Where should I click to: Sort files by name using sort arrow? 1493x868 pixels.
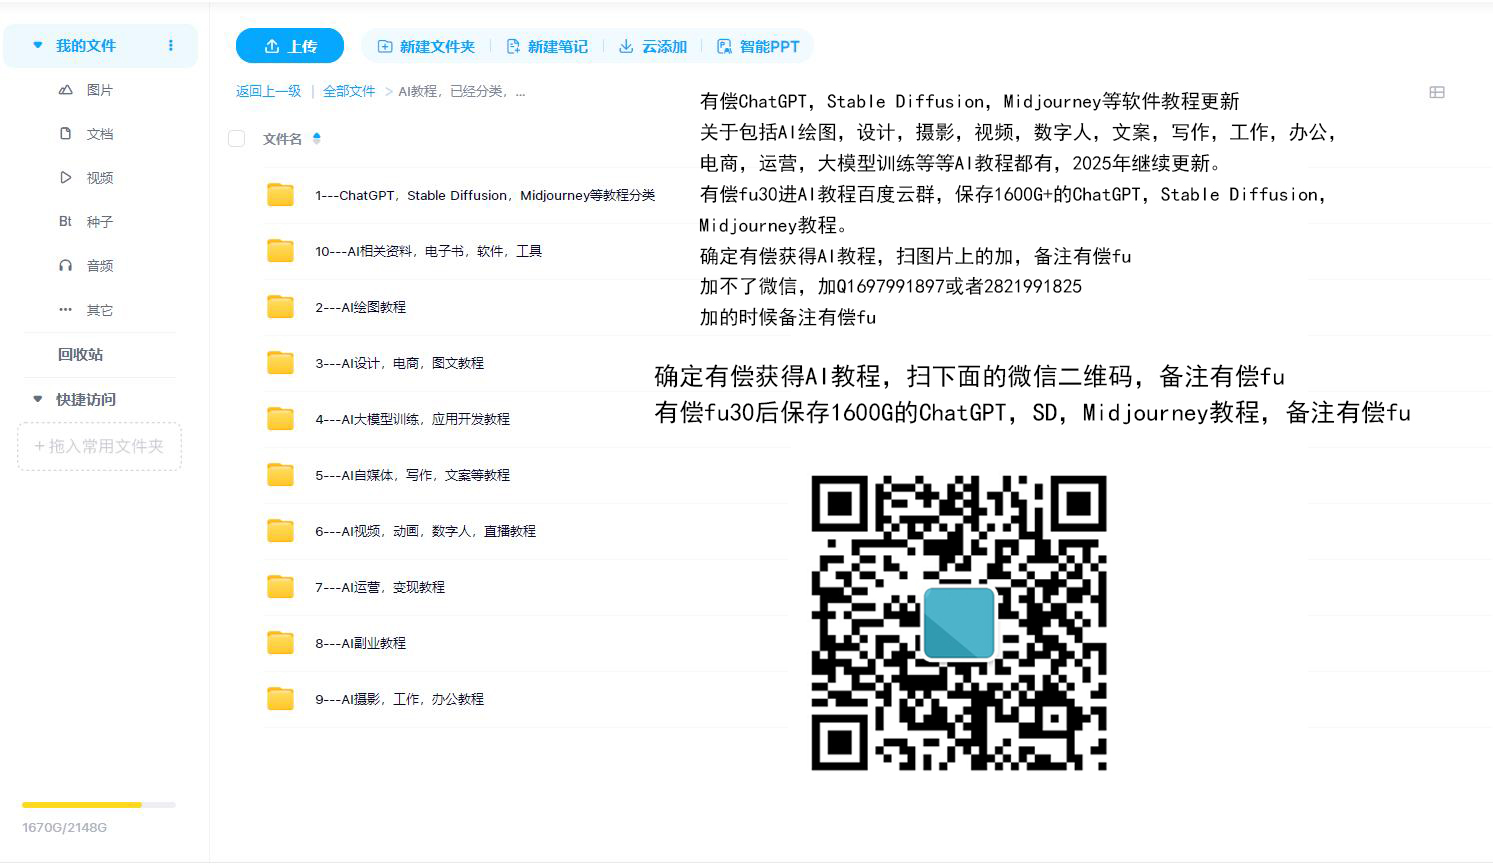(317, 139)
